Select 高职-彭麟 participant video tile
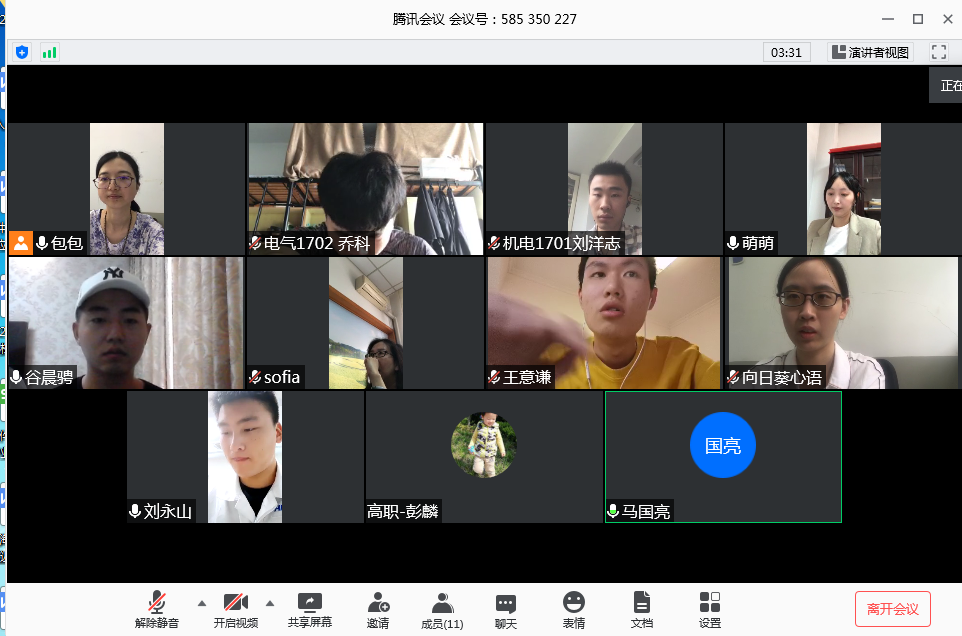The width and height of the screenshot is (962, 636). tap(484, 456)
